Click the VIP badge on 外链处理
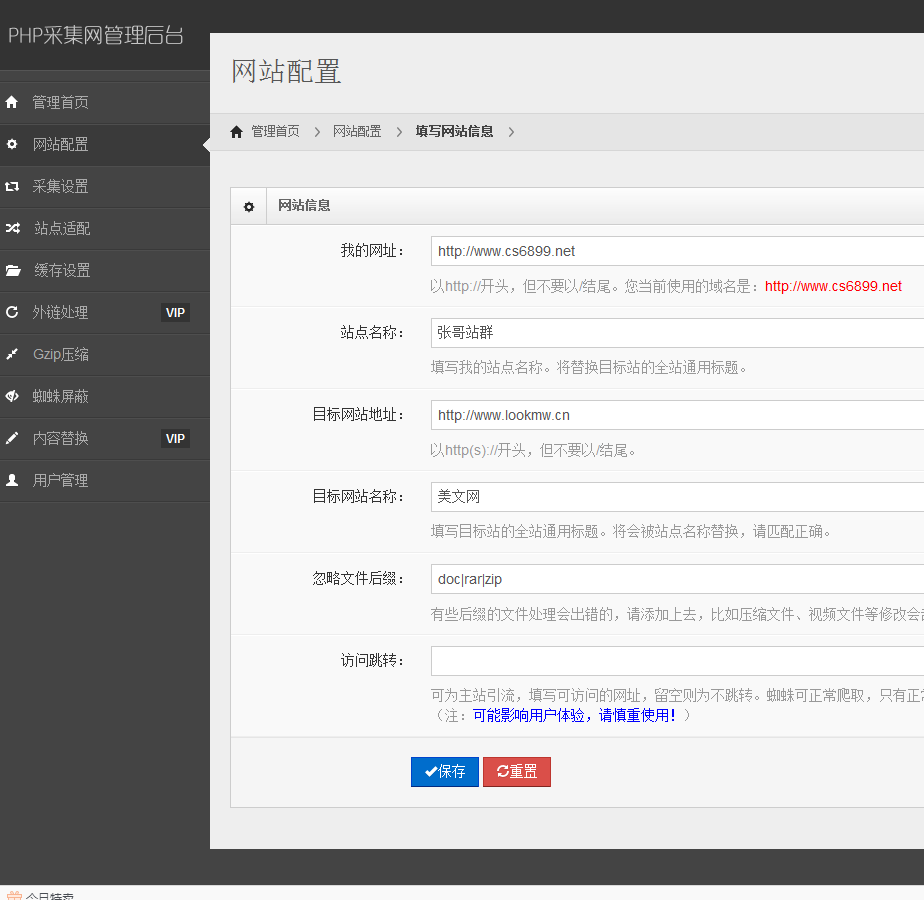This screenshot has height=900, width=924. click(x=175, y=312)
